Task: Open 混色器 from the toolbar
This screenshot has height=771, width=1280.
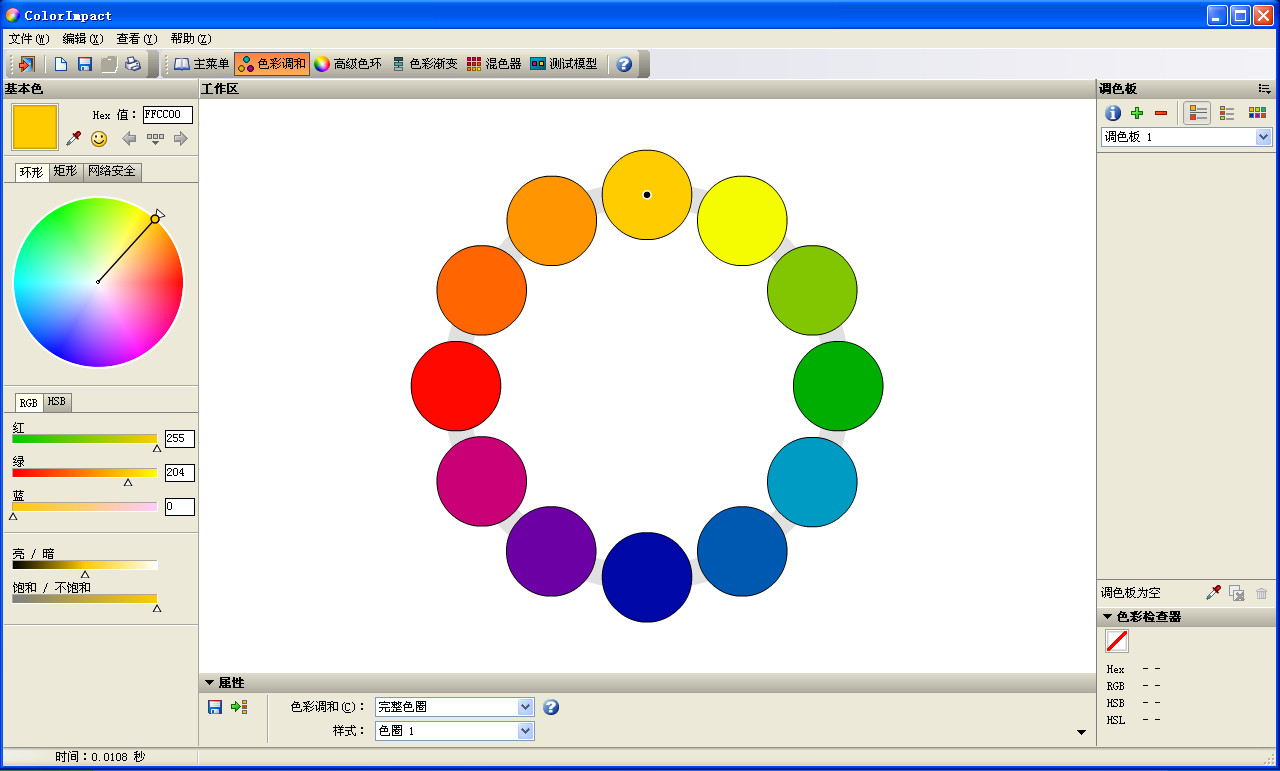Action: pos(494,64)
